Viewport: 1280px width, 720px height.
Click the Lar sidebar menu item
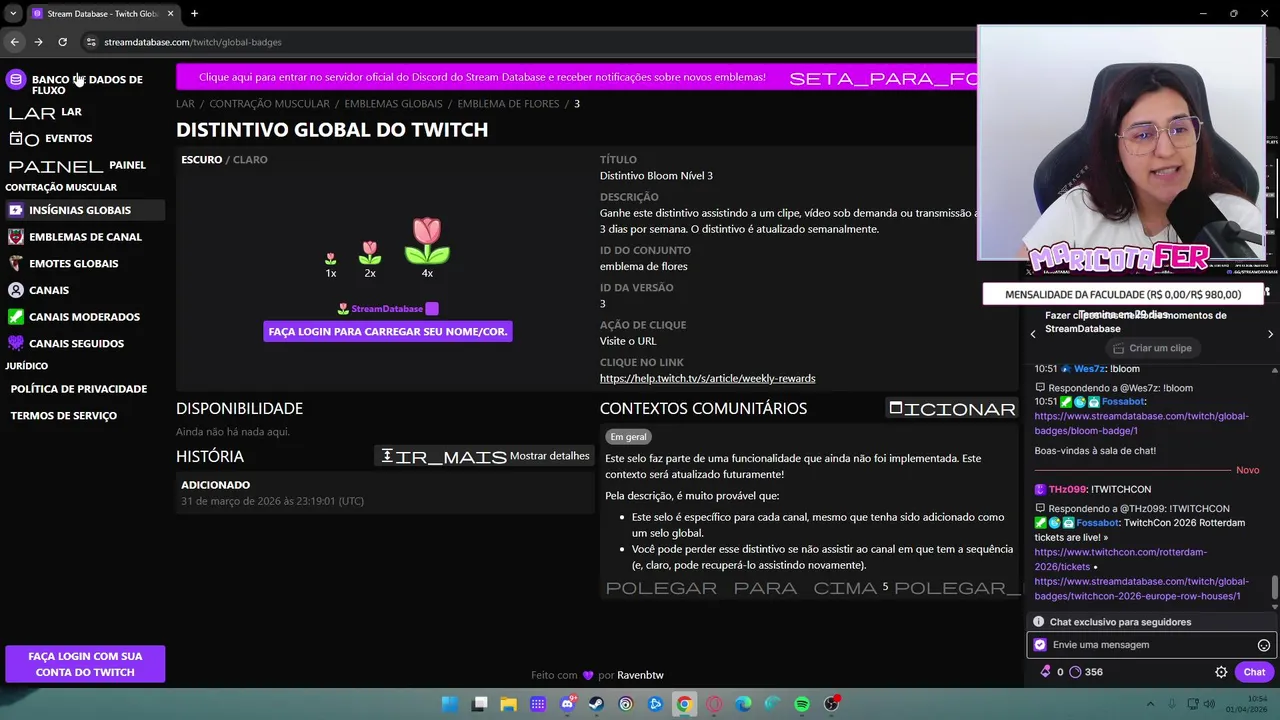[45, 112]
